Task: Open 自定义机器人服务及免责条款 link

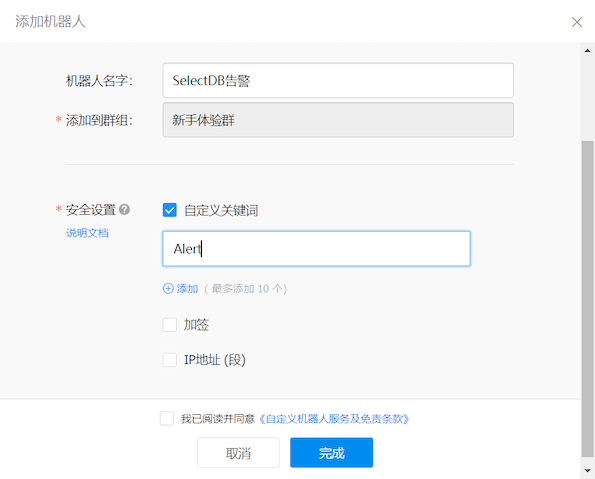Action: [334, 419]
